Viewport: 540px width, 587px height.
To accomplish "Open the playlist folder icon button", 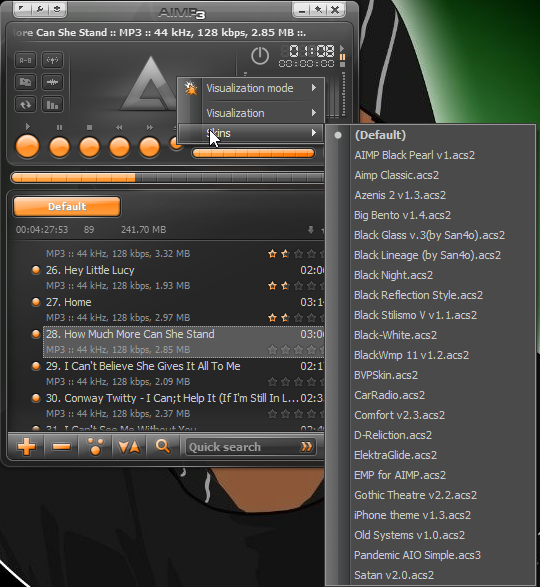I will click(x=25, y=82).
